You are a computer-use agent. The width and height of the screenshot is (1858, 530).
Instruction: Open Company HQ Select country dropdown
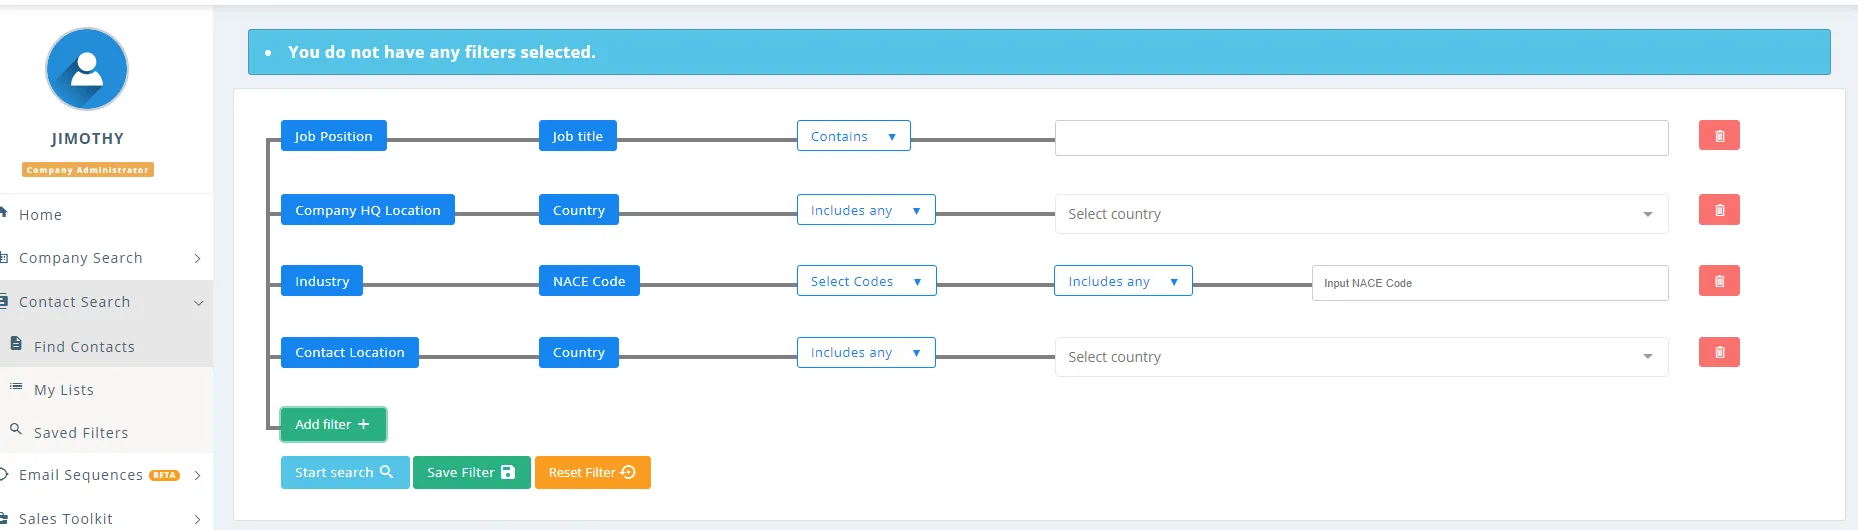[x=1360, y=214]
